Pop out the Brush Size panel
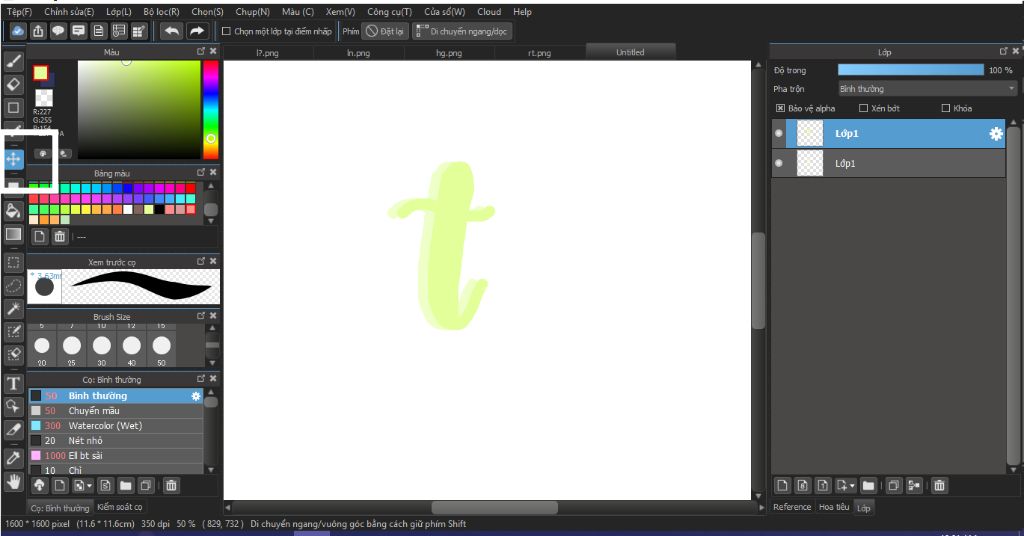The width and height of the screenshot is (1024, 536). tap(200, 316)
